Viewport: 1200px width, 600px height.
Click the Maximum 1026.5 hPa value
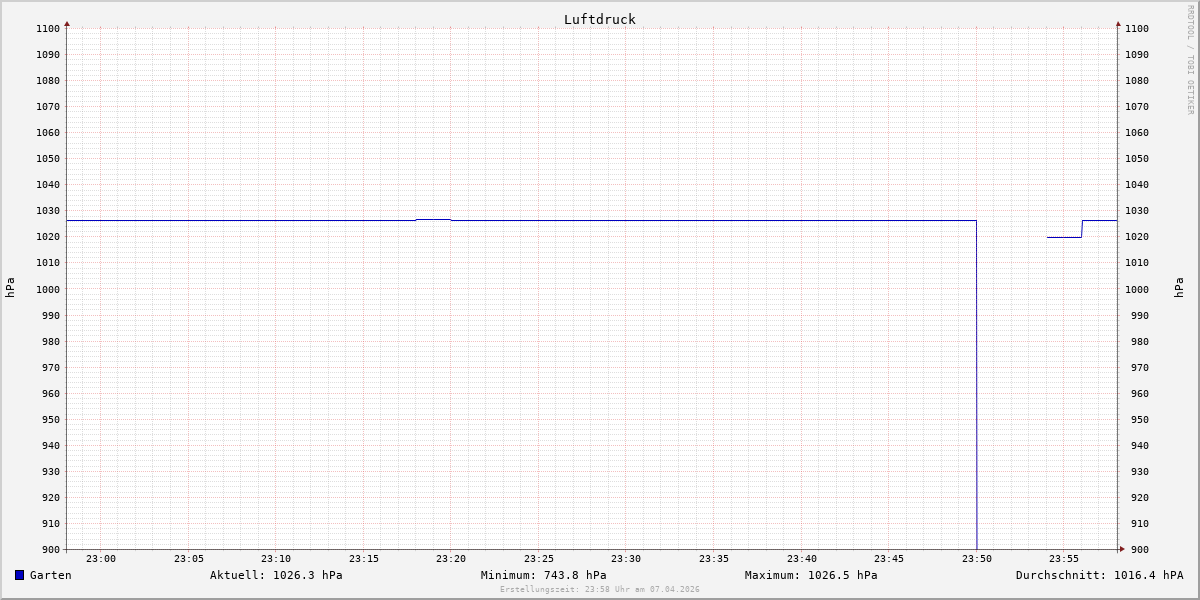point(811,575)
